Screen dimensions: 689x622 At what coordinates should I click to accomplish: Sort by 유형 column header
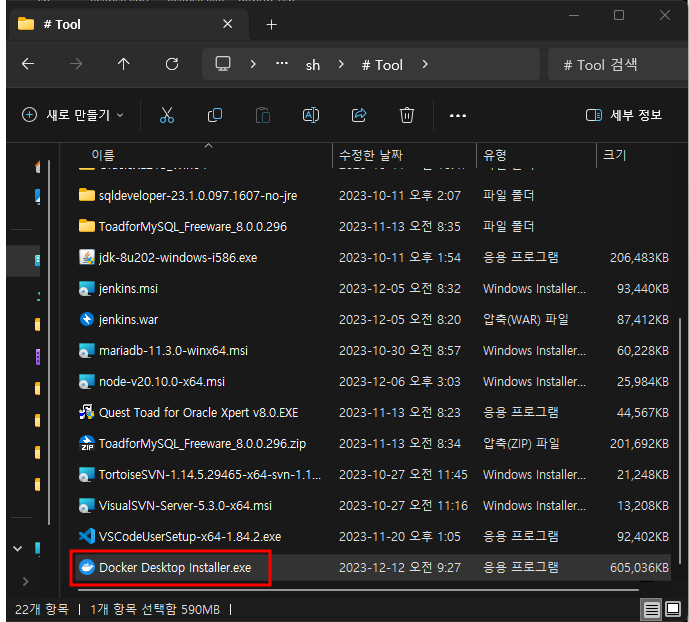[x=495, y=155]
